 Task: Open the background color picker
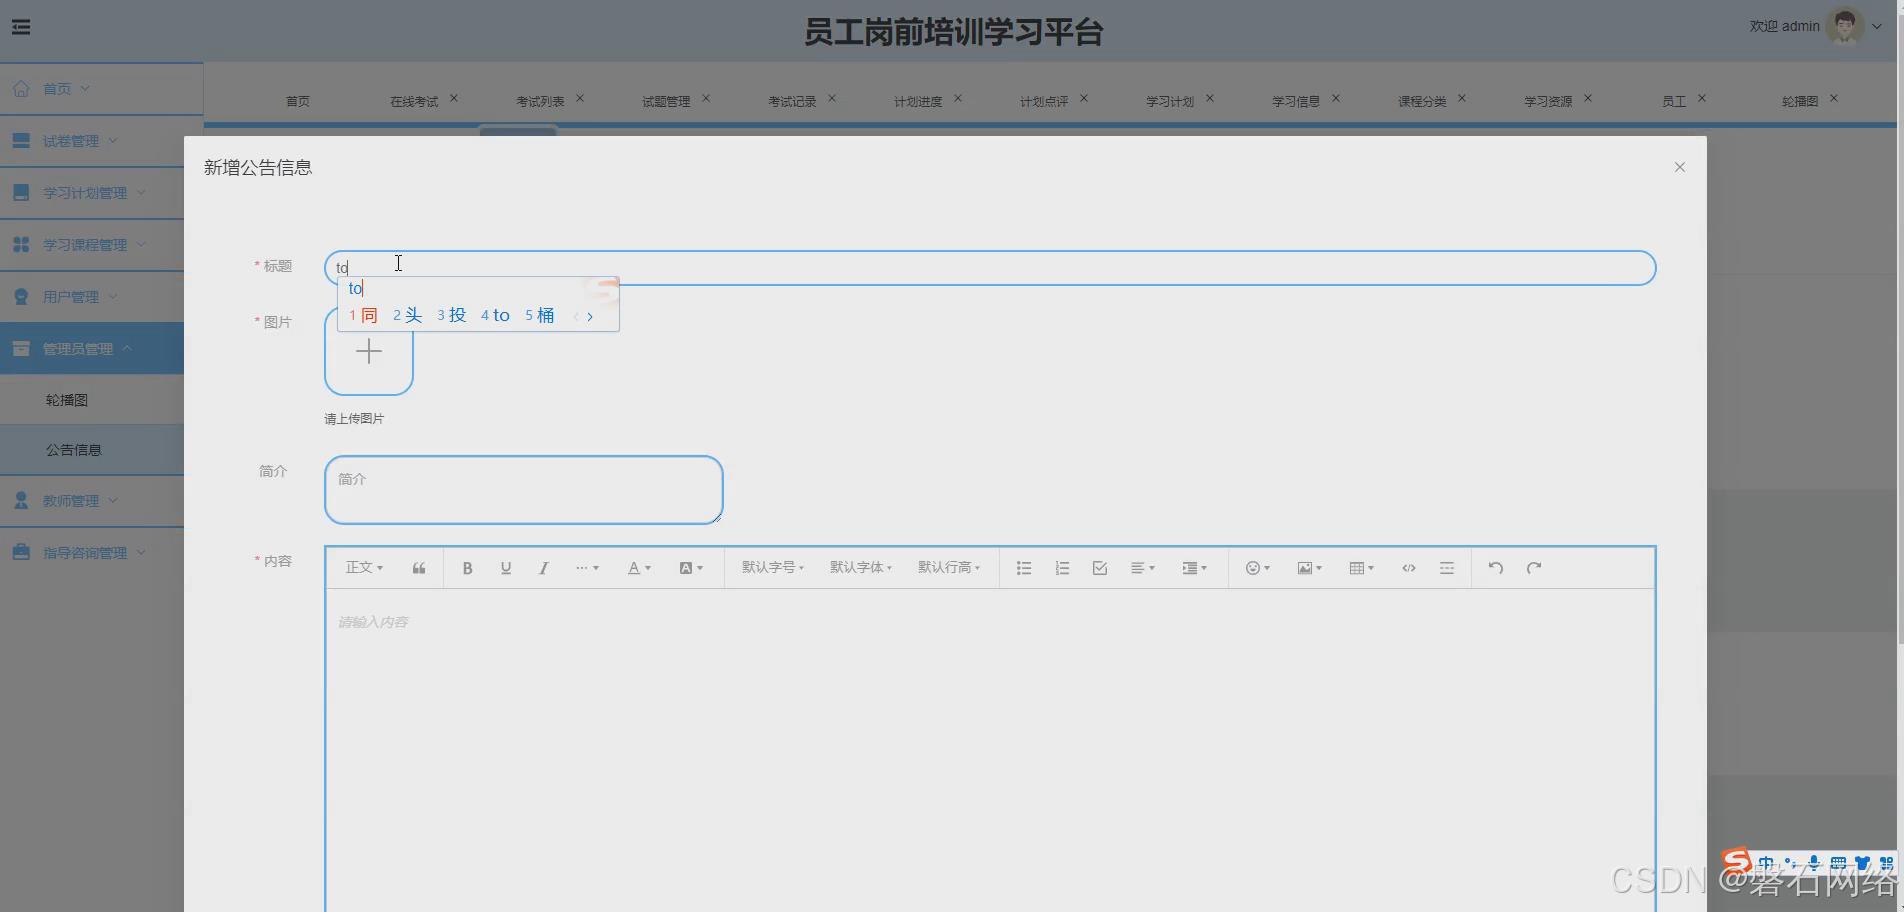click(691, 568)
